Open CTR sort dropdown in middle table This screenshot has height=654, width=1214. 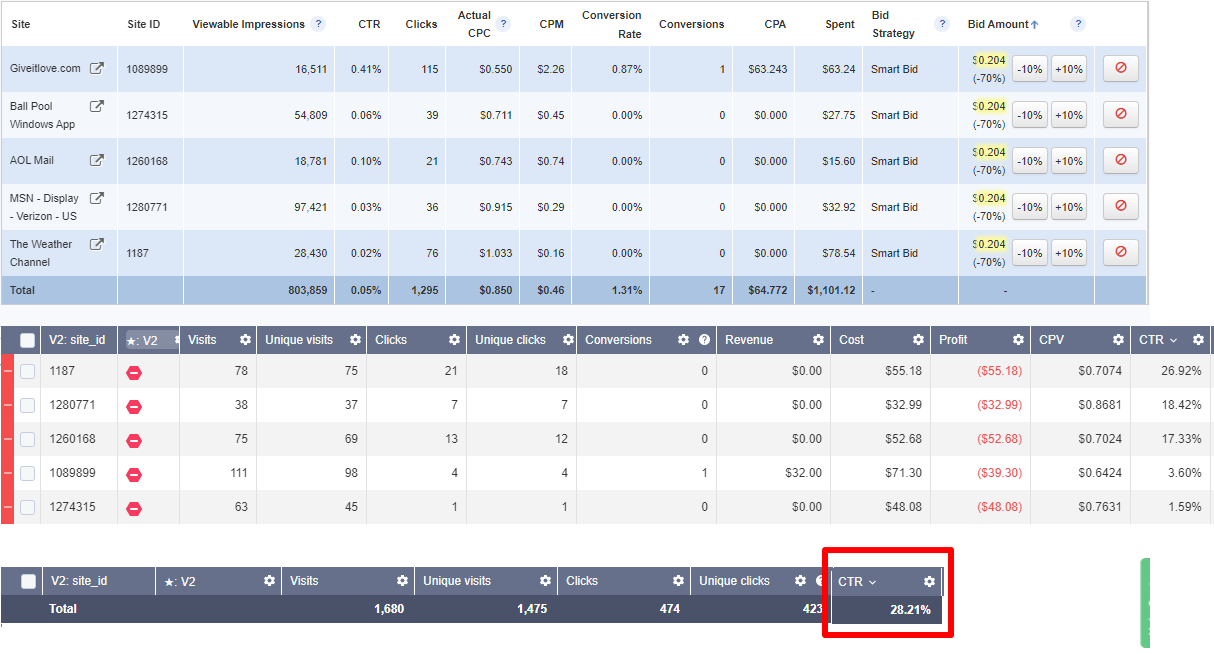[x=1173, y=340]
